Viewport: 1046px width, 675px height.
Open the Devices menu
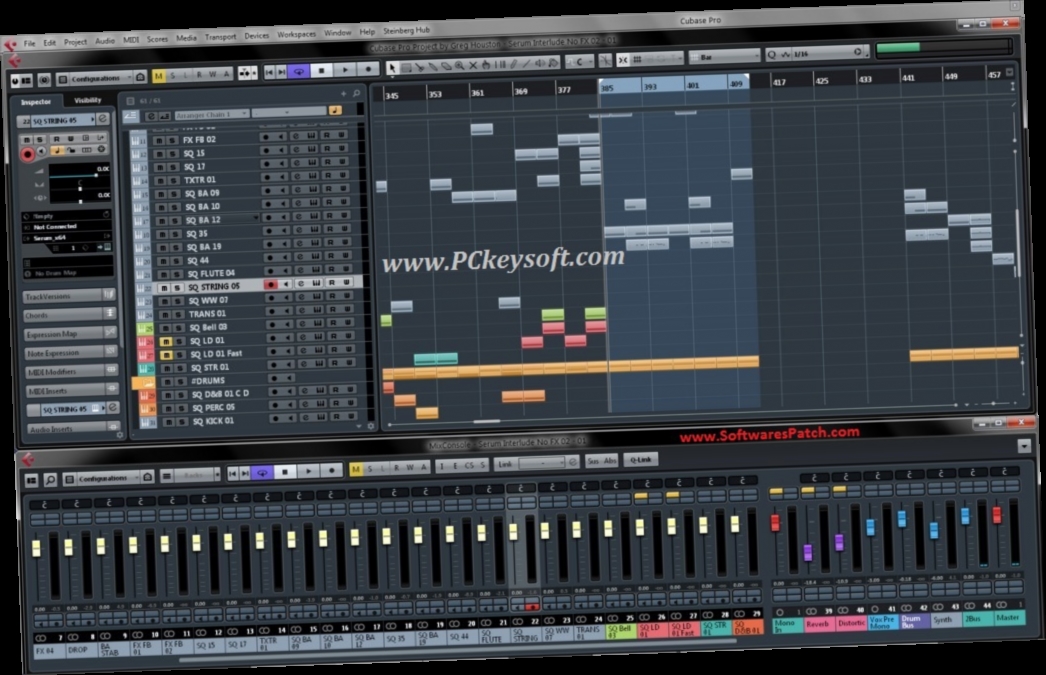click(x=256, y=36)
